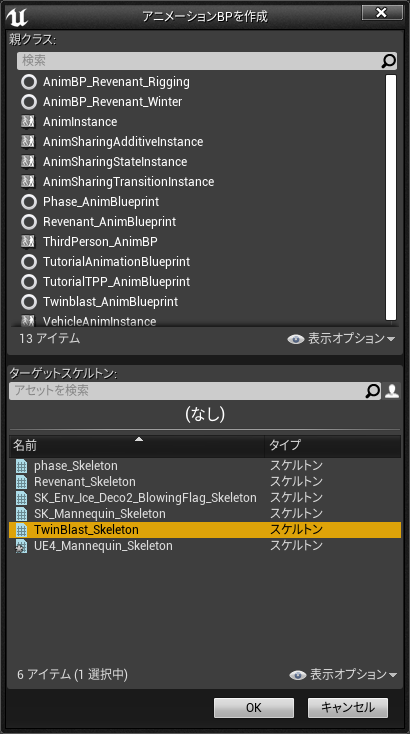Viewport: 410px width, 734px height.
Task: Open the parent class 表示オプション dropdown
Action: pos(342,338)
